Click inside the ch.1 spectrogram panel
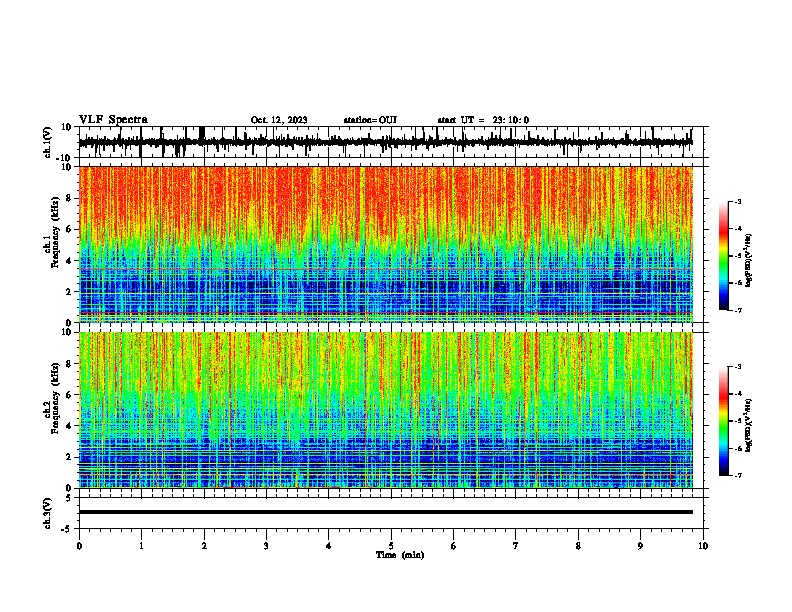This screenshot has height=612, width=792. click(x=386, y=244)
